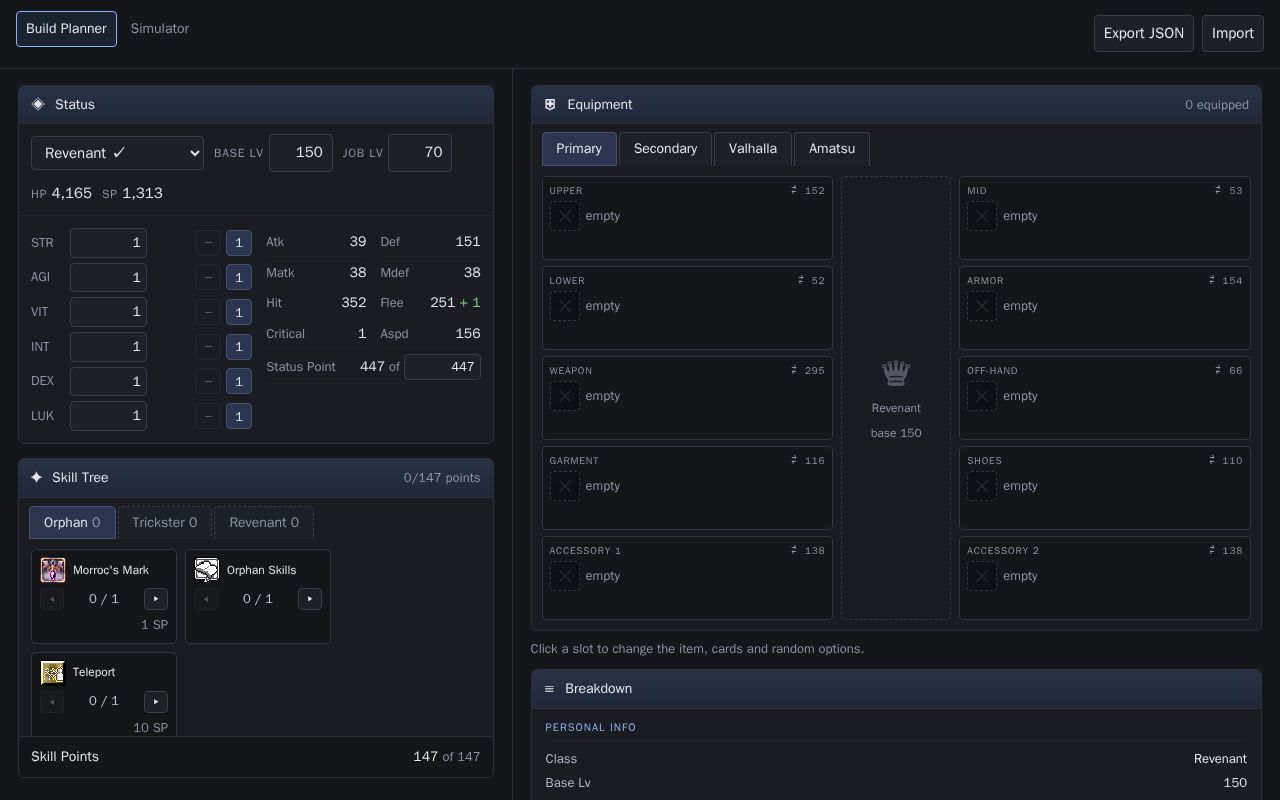Image resolution: width=1280 pixels, height=800 pixels.
Task: Increase Orphan Skills level
Action: 310,599
